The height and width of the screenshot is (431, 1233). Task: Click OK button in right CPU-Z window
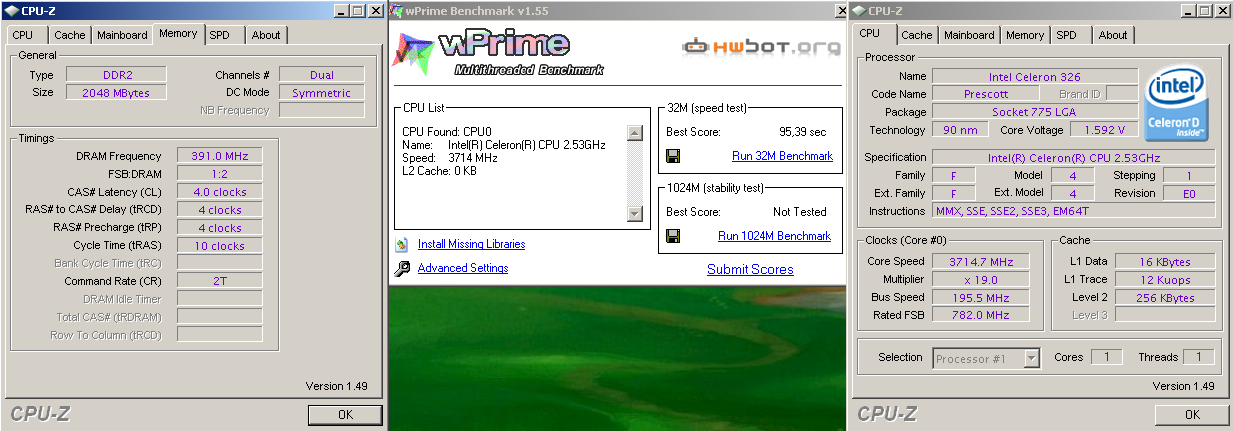(x=1192, y=414)
